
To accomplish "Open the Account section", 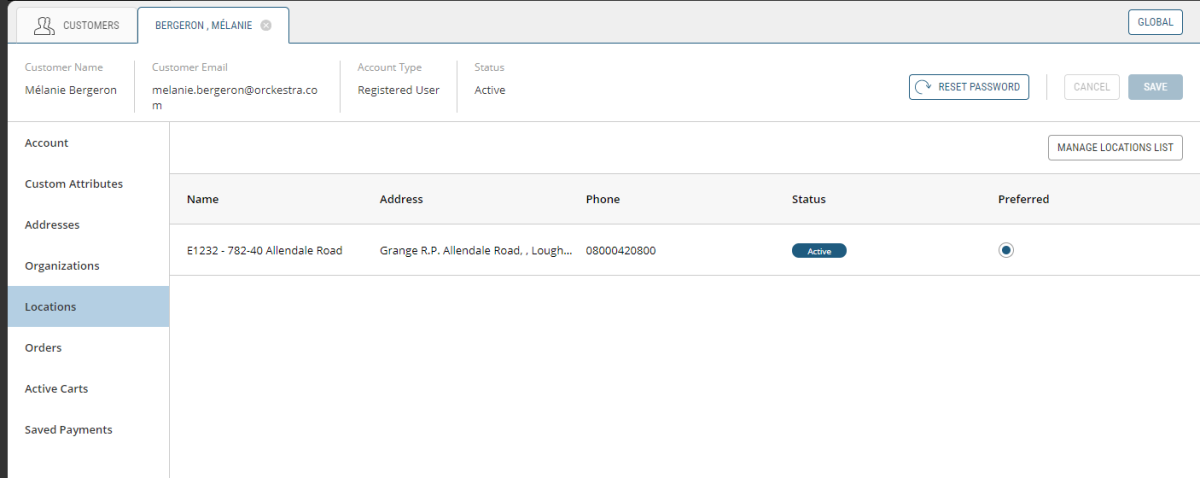I will tap(47, 143).
